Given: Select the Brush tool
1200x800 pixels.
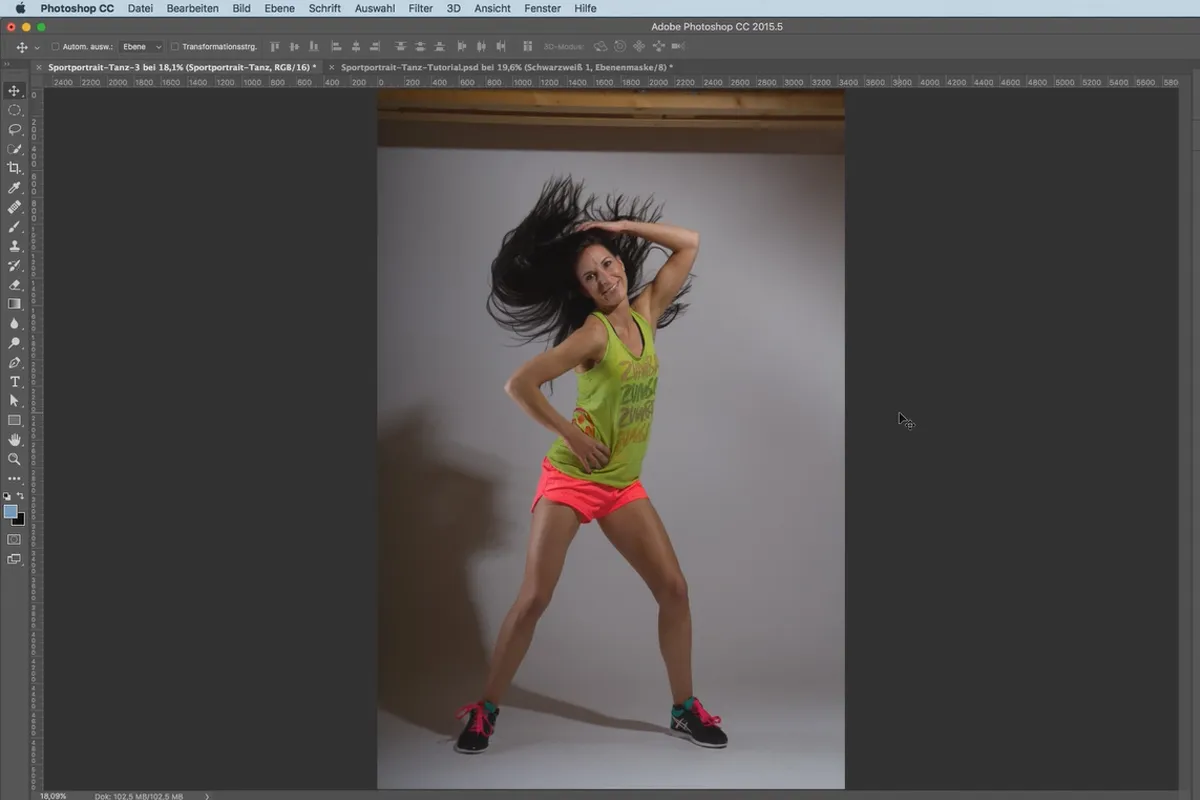Looking at the screenshot, I should [x=14, y=226].
